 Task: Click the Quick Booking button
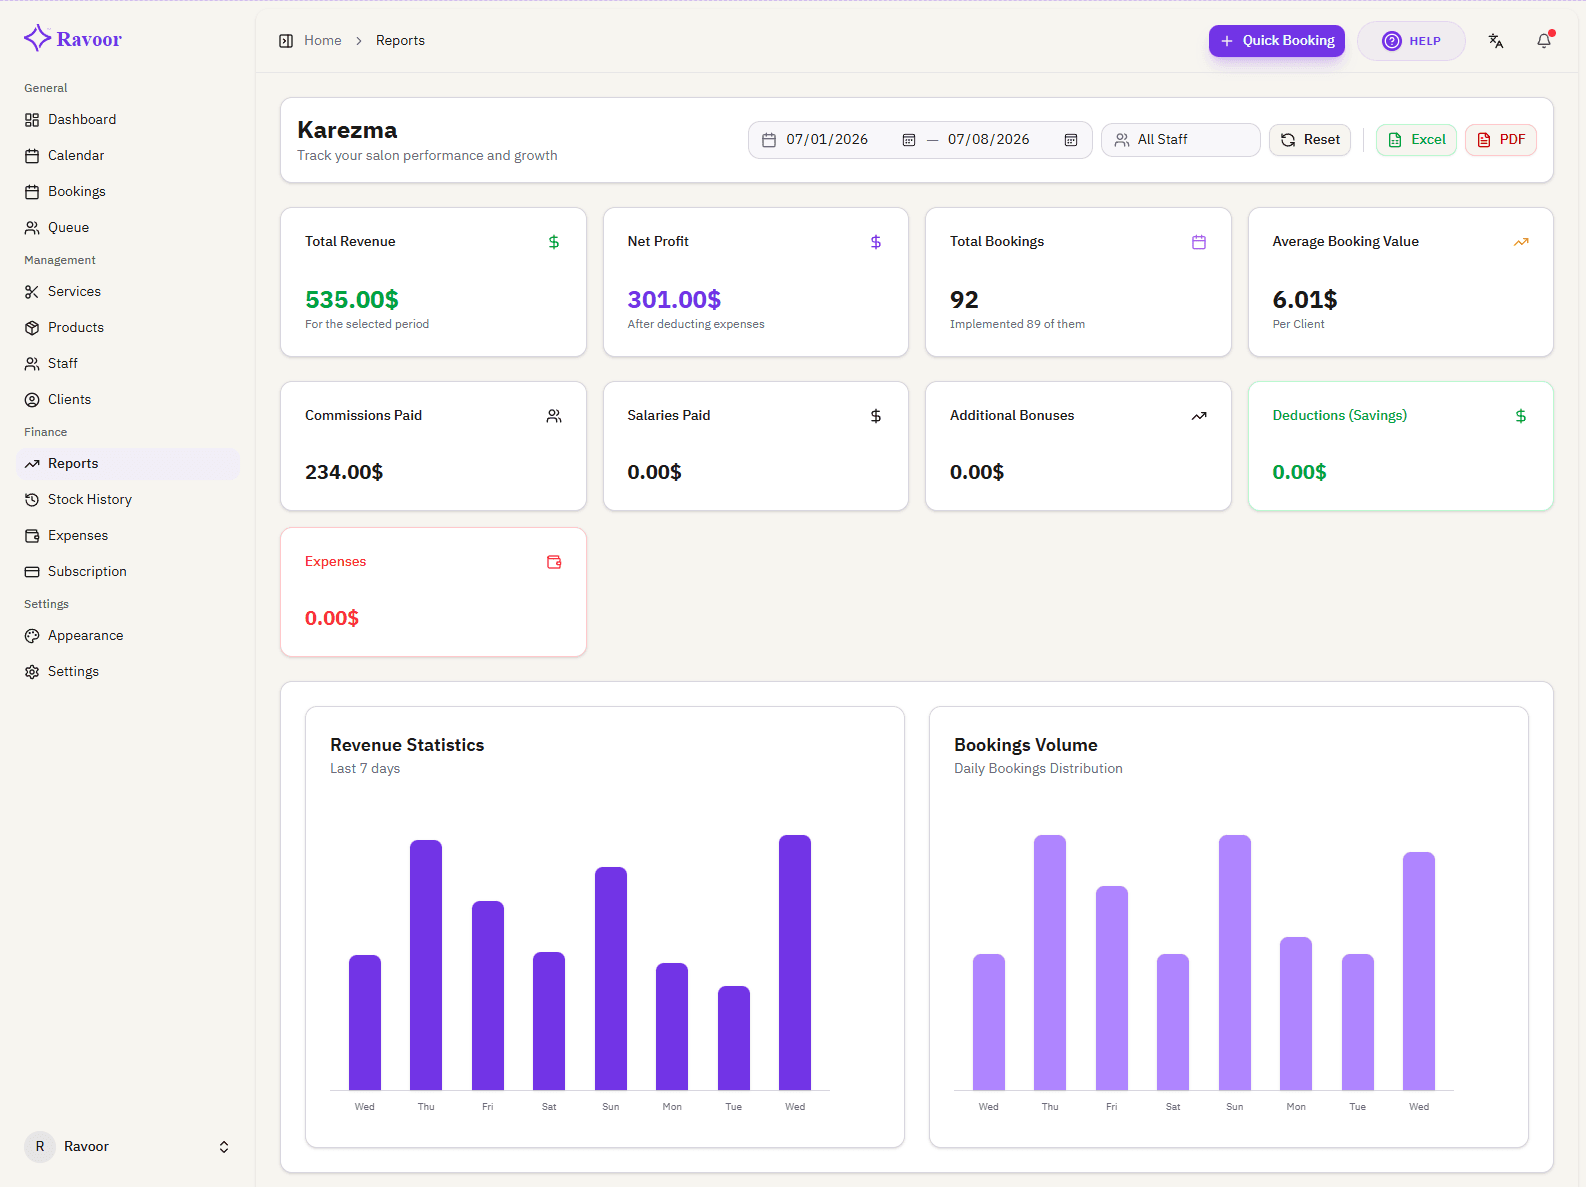(1276, 41)
